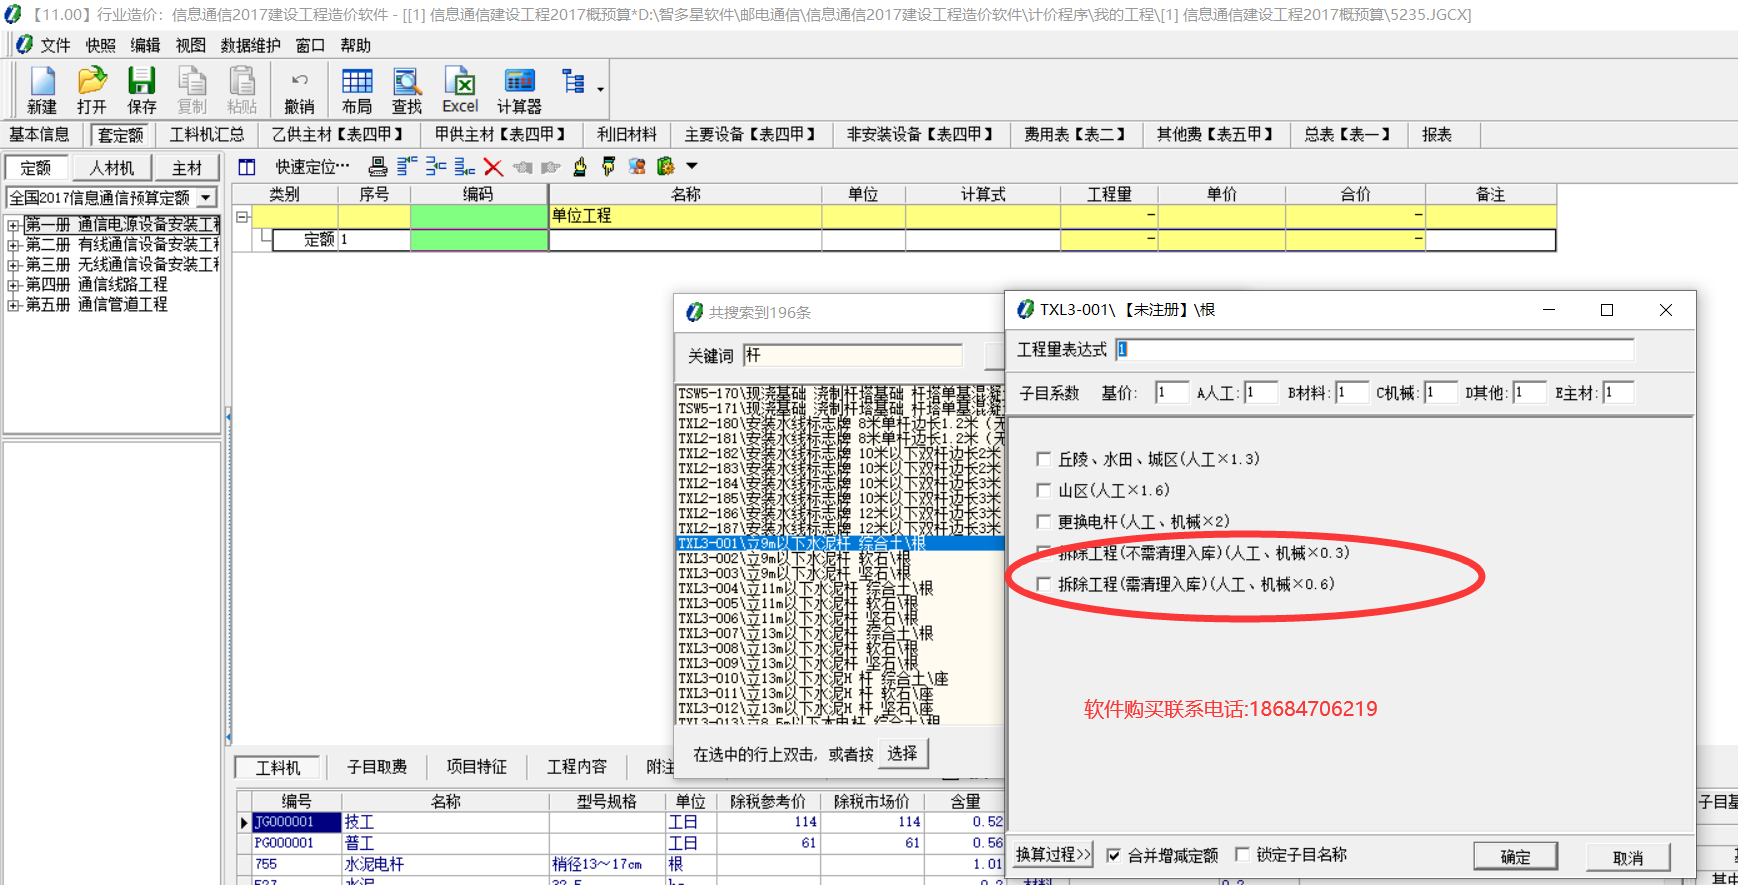1738x885 pixels.
Task: Open the 计算器 calculator tool
Action: click(x=519, y=90)
